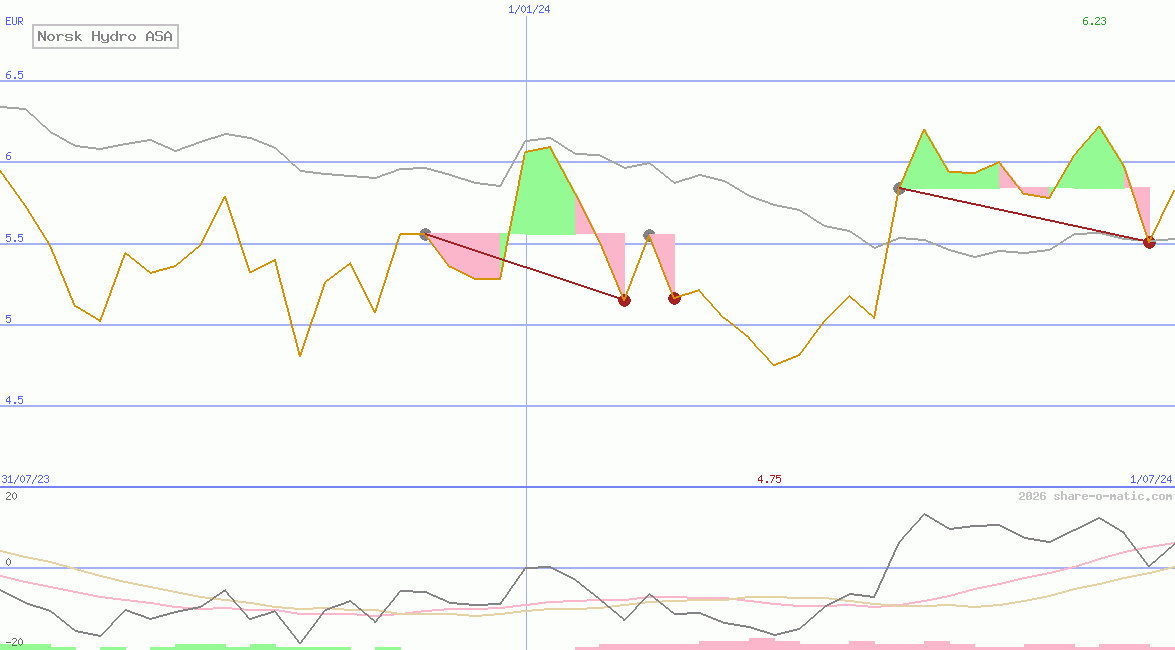This screenshot has width=1175, height=650.
Task: Click the second gray buy marker dot
Action: click(x=649, y=235)
